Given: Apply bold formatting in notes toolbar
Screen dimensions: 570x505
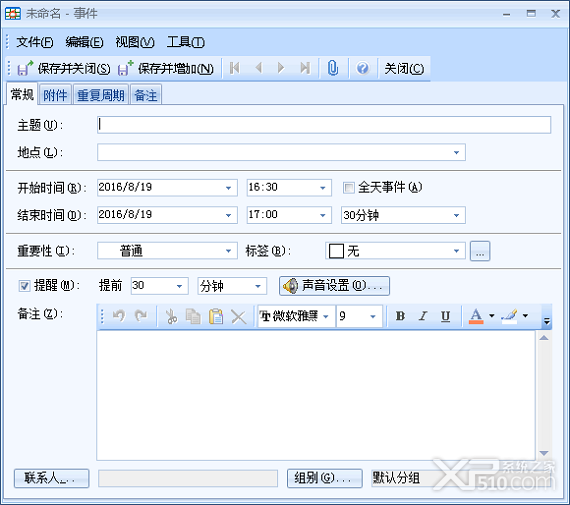Looking at the screenshot, I should point(400,316).
